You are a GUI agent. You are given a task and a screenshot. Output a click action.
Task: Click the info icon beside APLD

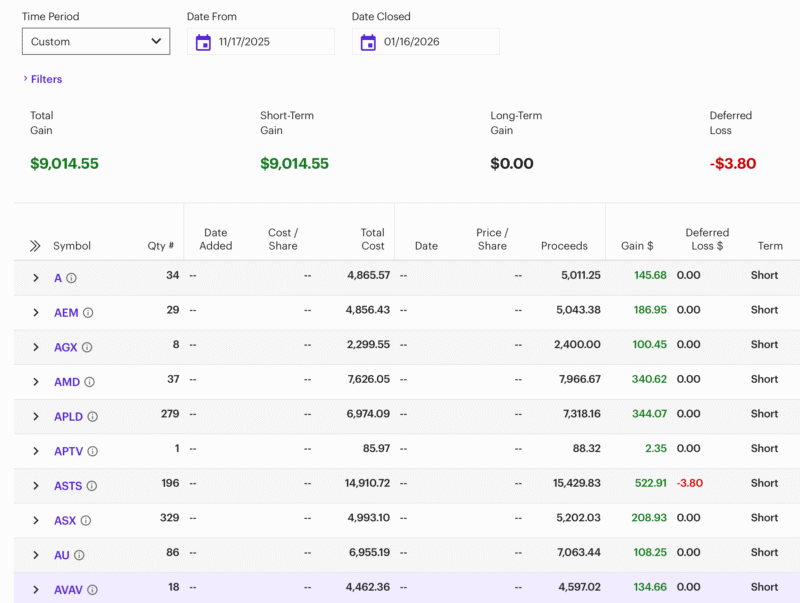point(93,417)
